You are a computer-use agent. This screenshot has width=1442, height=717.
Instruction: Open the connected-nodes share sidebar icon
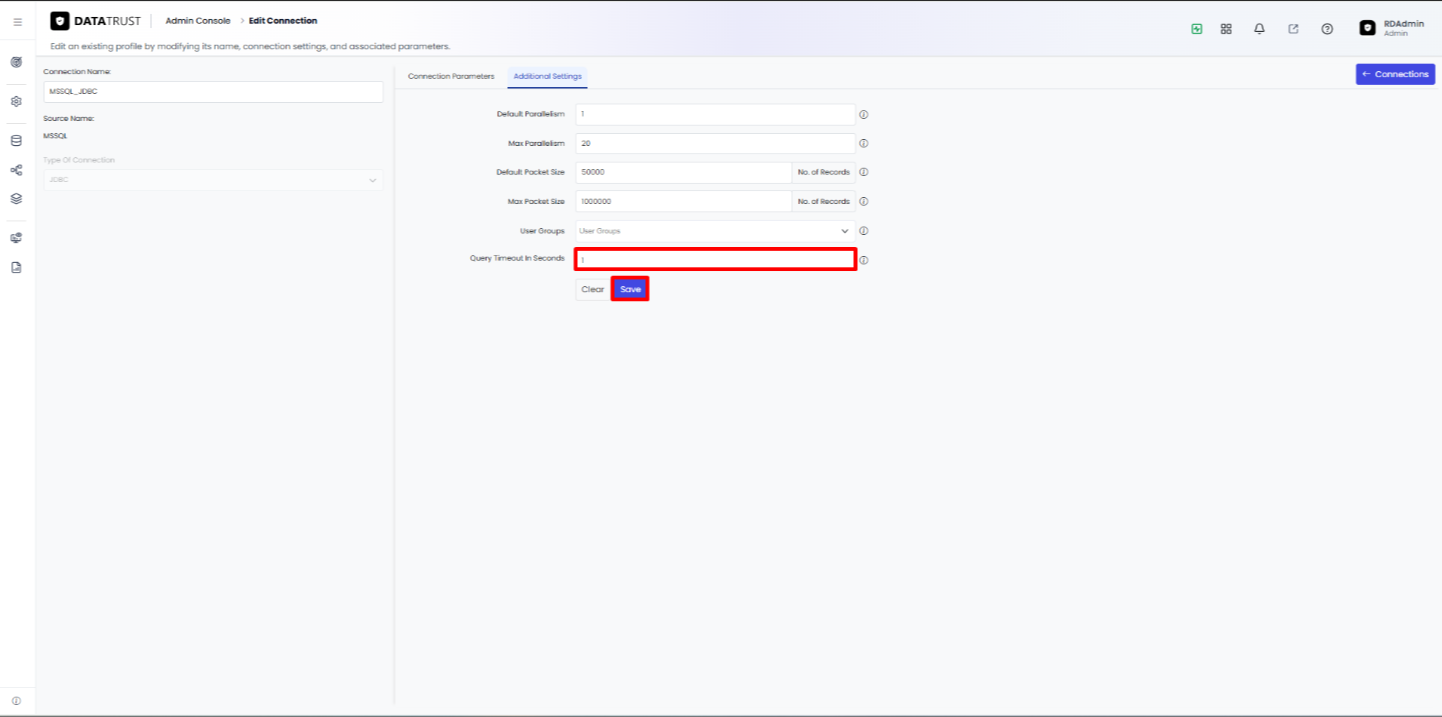point(16,170)
